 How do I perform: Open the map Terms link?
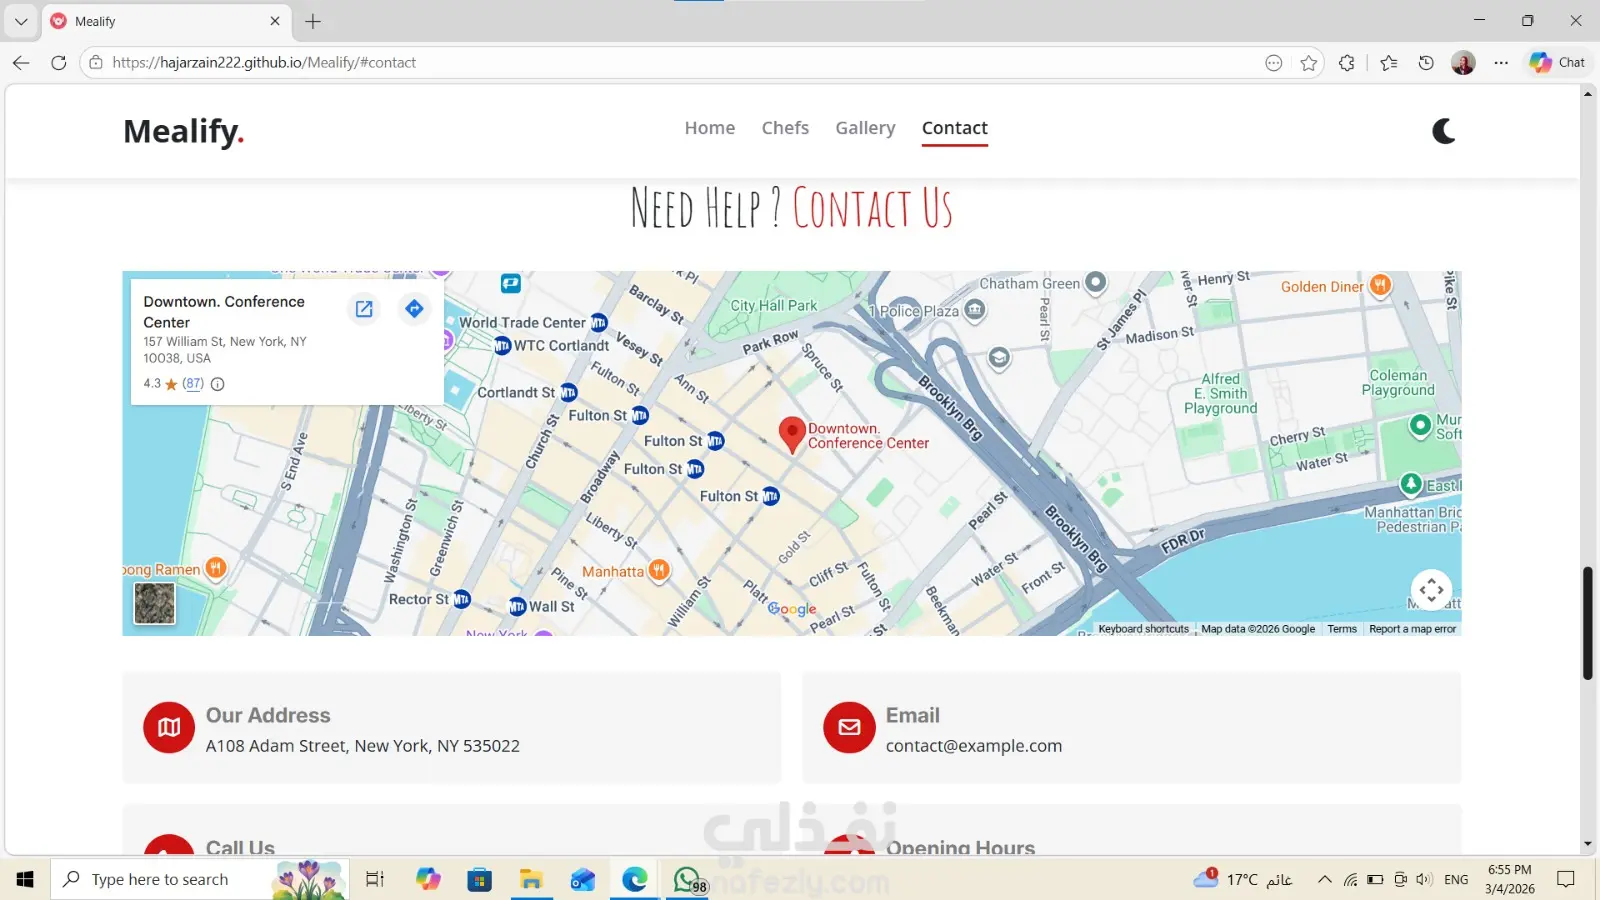(x=1342, y=629)
